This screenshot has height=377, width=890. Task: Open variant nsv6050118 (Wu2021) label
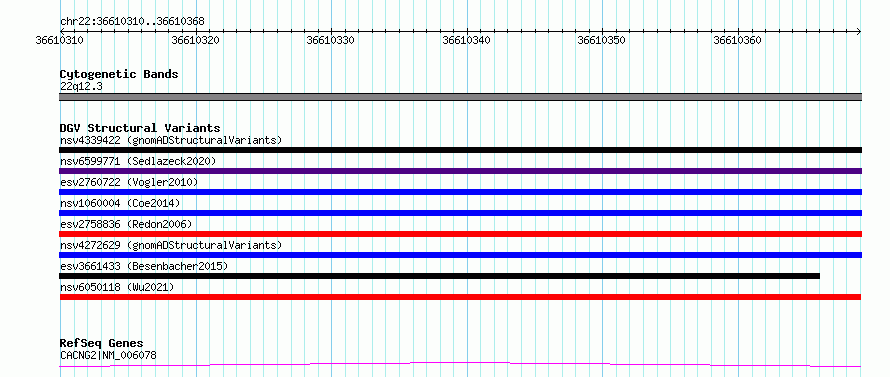(117, 287)
